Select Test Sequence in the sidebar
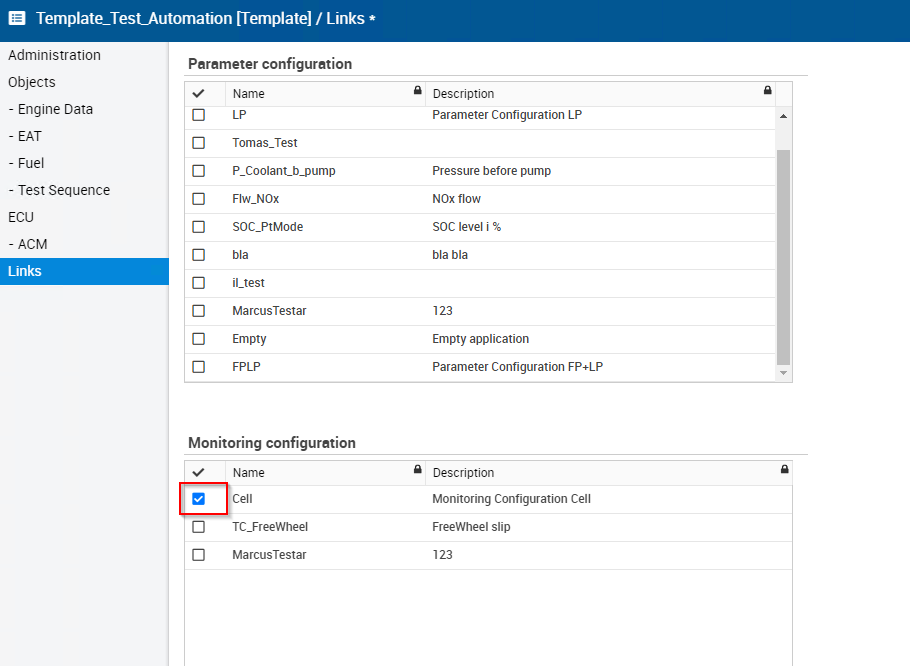Image resolution: width=910 pixels, height=666 pixels. [x=60, y=190]
